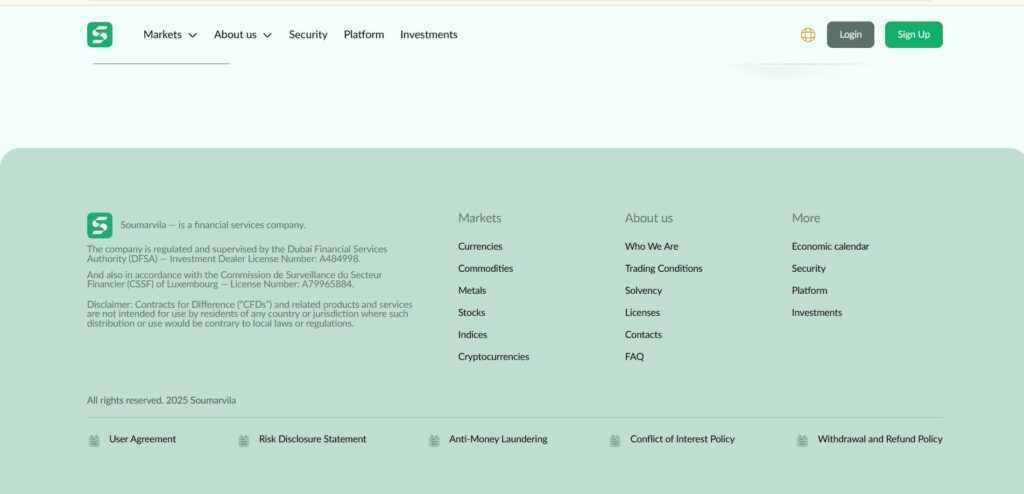Screen dimensions: 1024x494
Task: Click the Risk Disclosure Statement document icon
Action: click(244, 440)
